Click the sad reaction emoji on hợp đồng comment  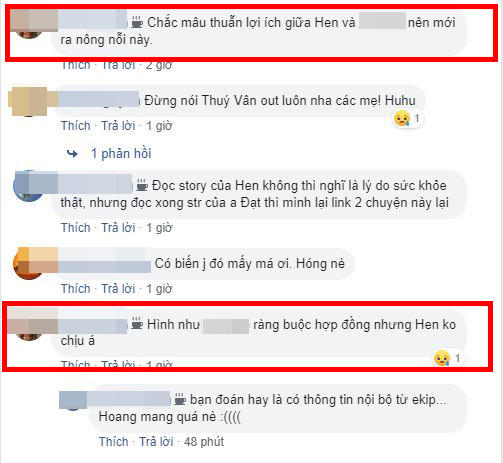(442, 358)
